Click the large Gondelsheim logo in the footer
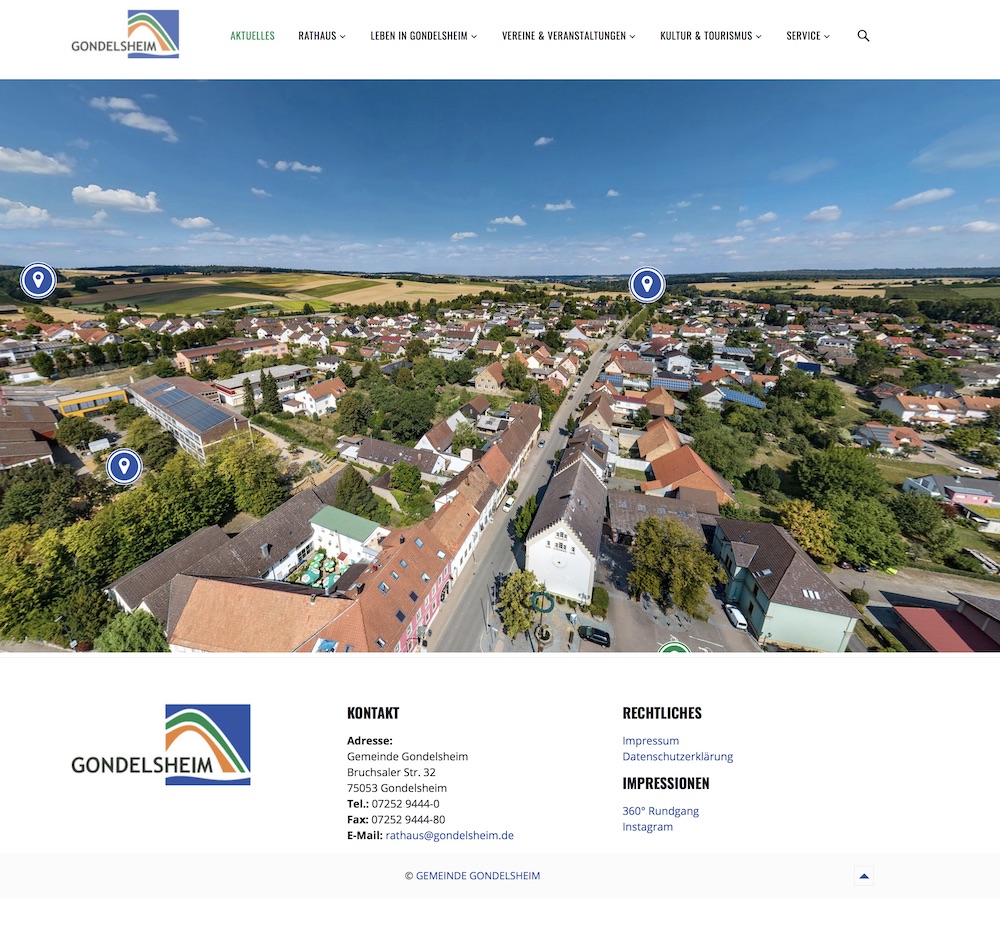Screen dimensions: 1000x931 [161, 745]
